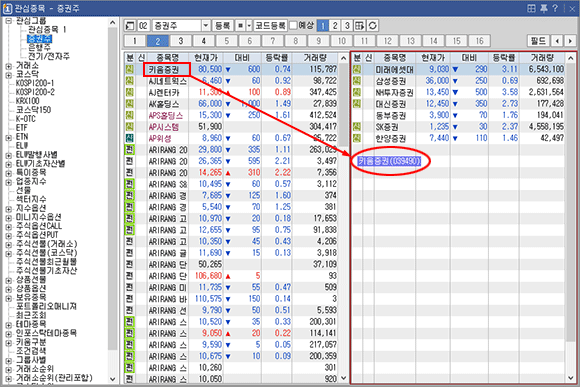
Task: Click the ■ button next to 등록
Action: click(x=240, y=26)
